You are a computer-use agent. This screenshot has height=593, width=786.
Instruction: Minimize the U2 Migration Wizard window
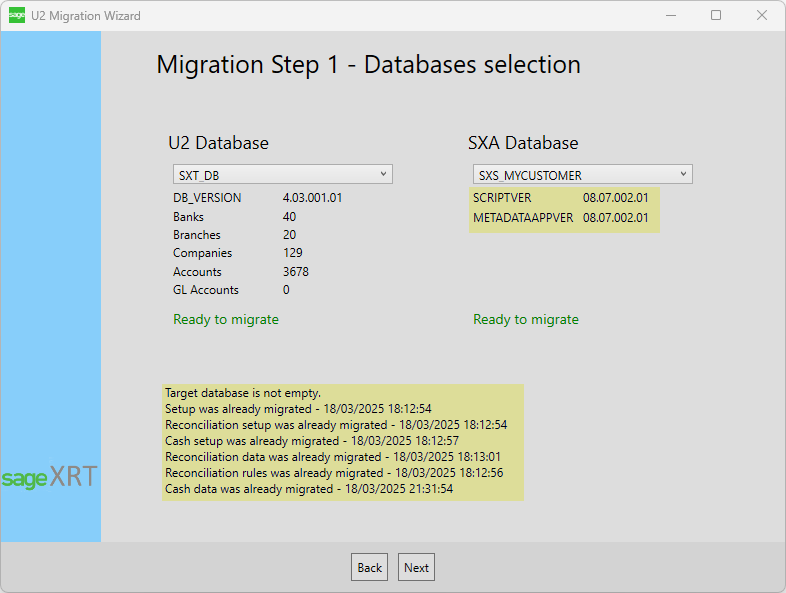point(669,16)
